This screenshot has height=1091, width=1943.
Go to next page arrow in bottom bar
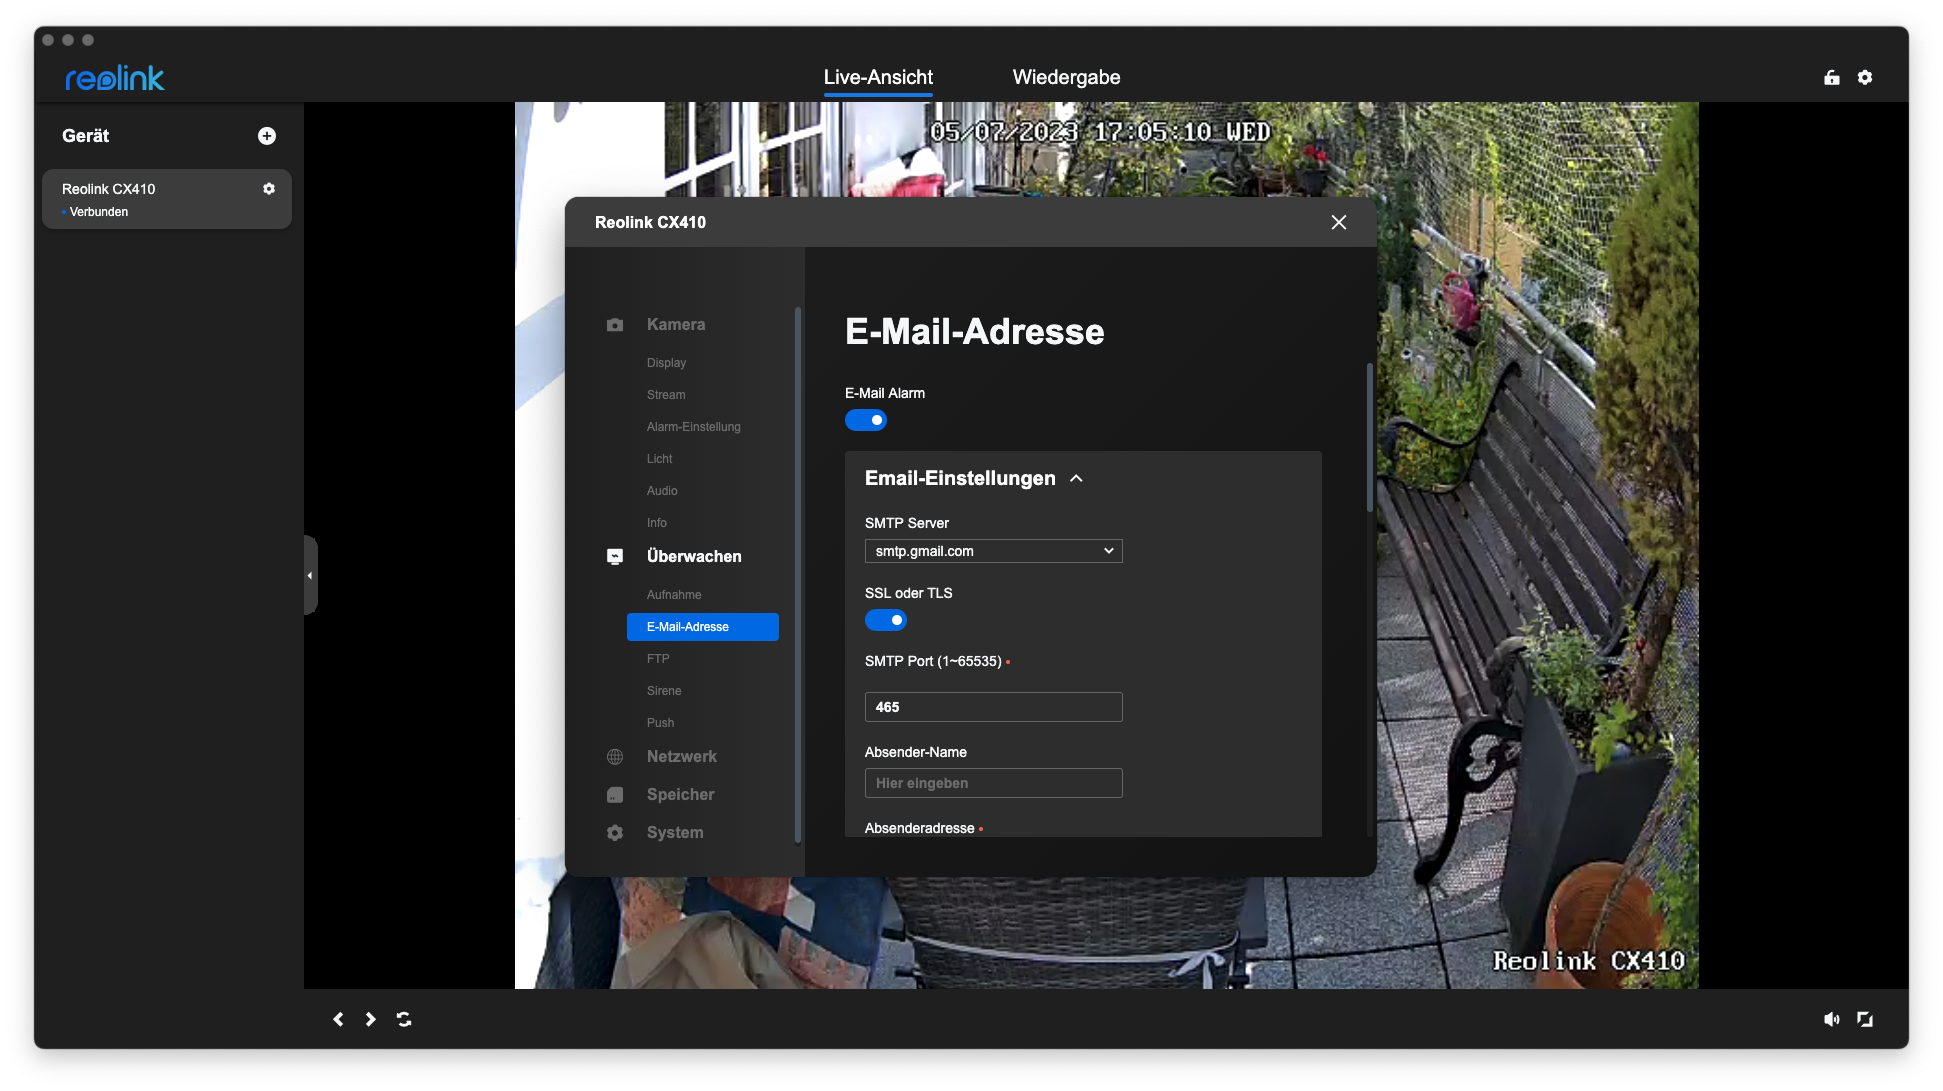tap(371, 1019)
